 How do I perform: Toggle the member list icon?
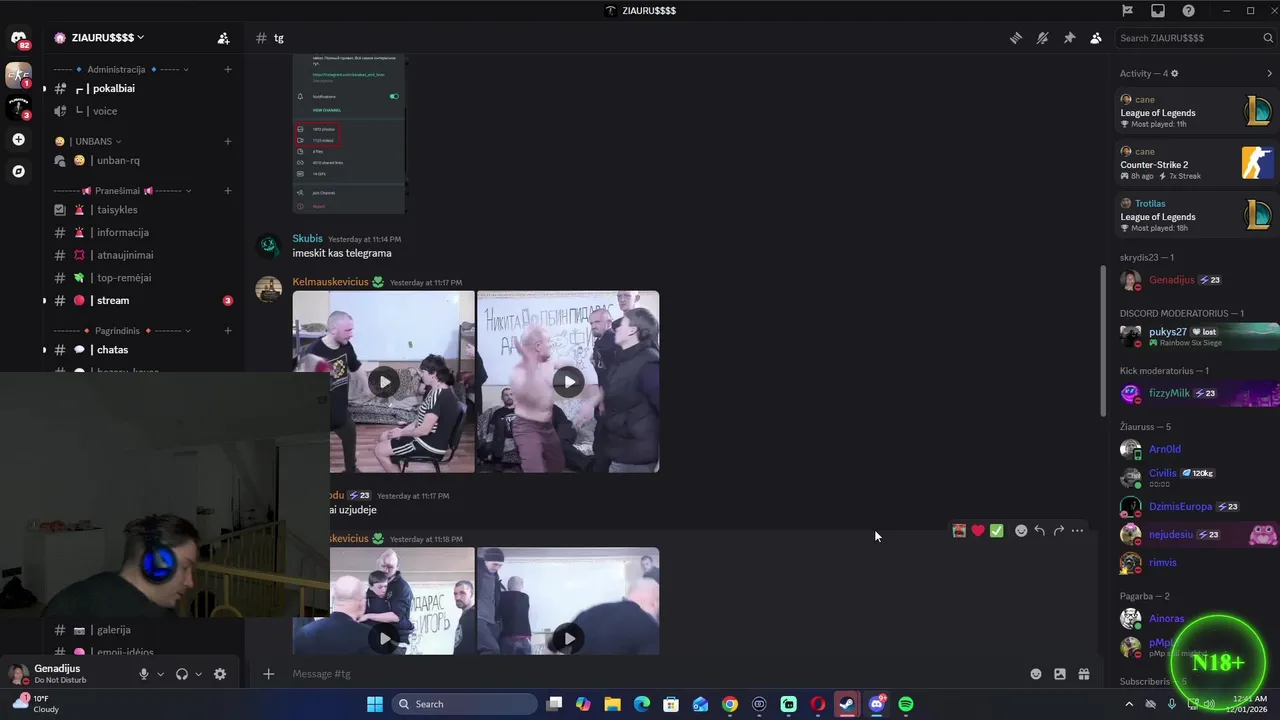(1096, 38)
